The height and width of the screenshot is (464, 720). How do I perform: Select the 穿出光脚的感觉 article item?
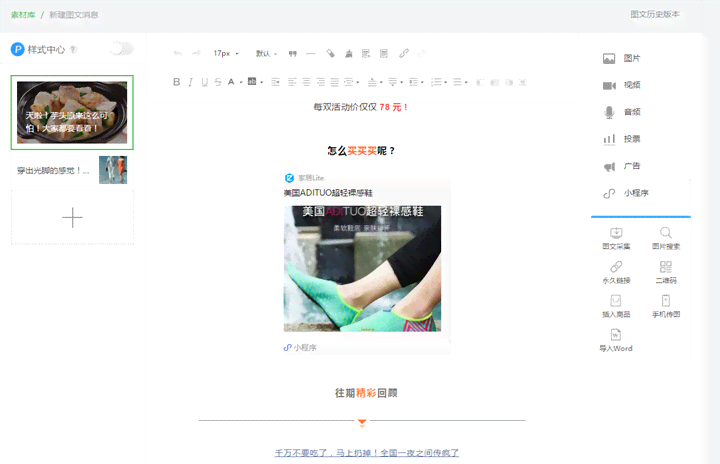coord(72,170)
